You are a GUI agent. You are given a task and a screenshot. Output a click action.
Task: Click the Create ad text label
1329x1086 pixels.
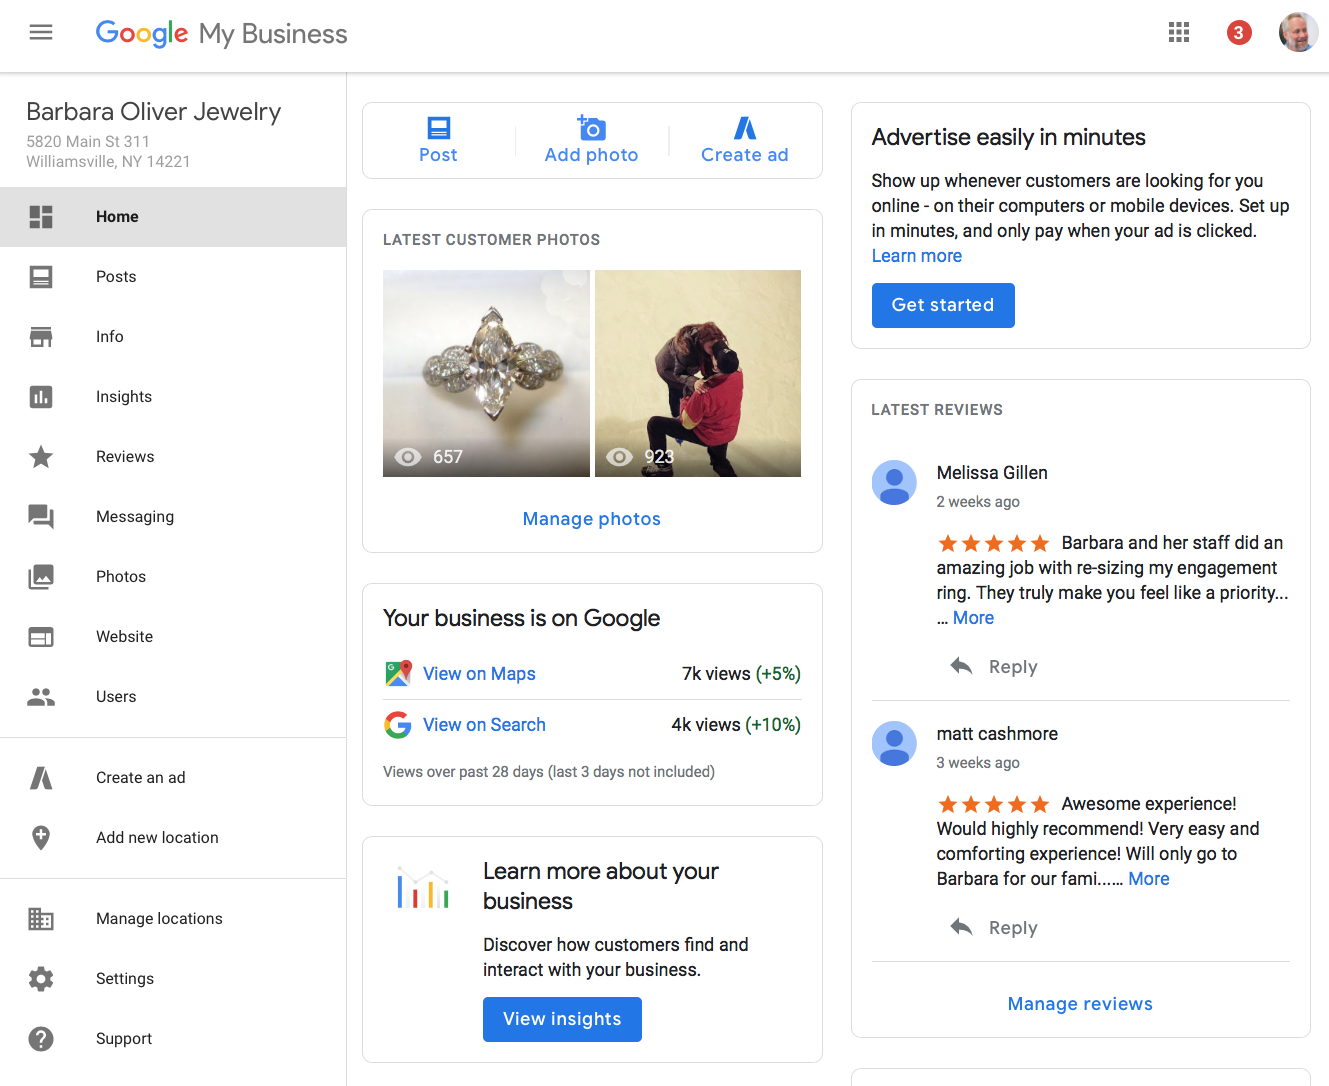(x=745, y=155)
